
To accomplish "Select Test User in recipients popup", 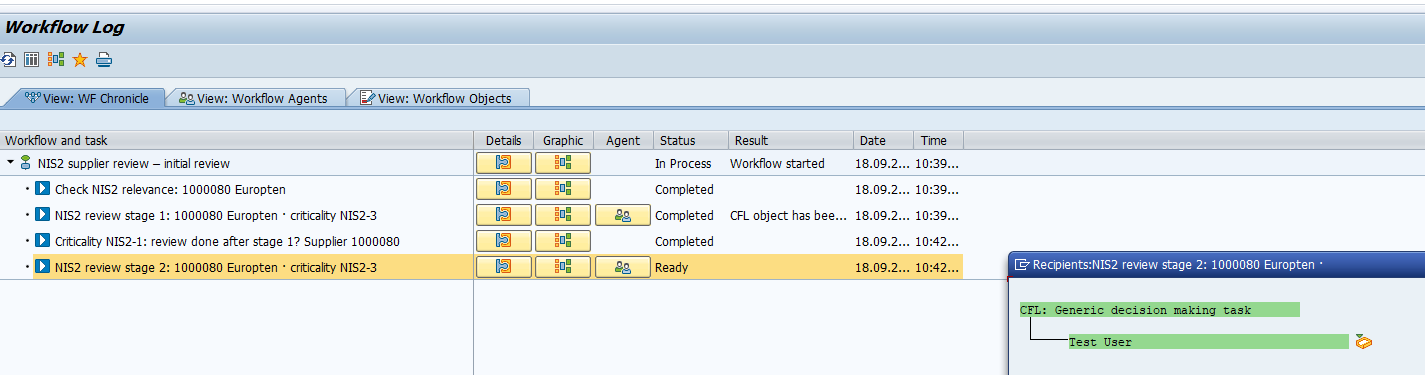I will tap(1208, 342).
